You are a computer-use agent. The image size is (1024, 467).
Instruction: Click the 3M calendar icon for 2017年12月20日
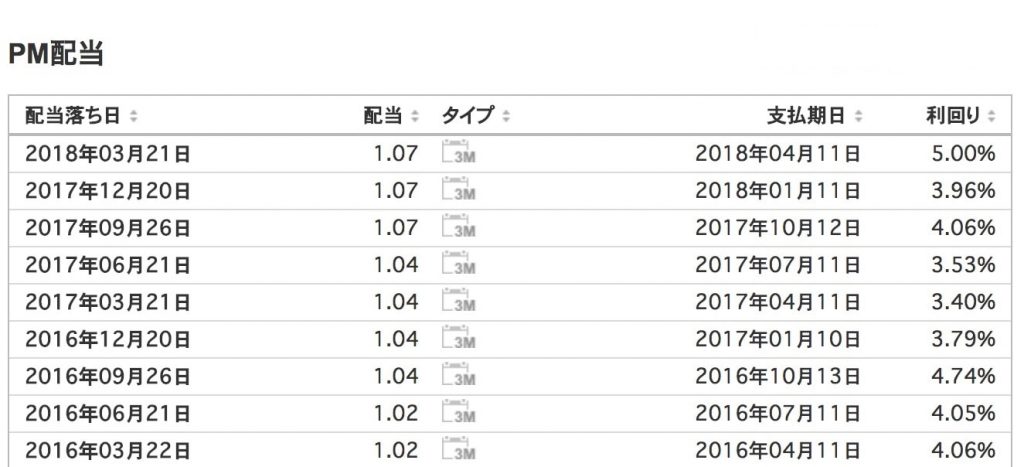click(459, 189)
